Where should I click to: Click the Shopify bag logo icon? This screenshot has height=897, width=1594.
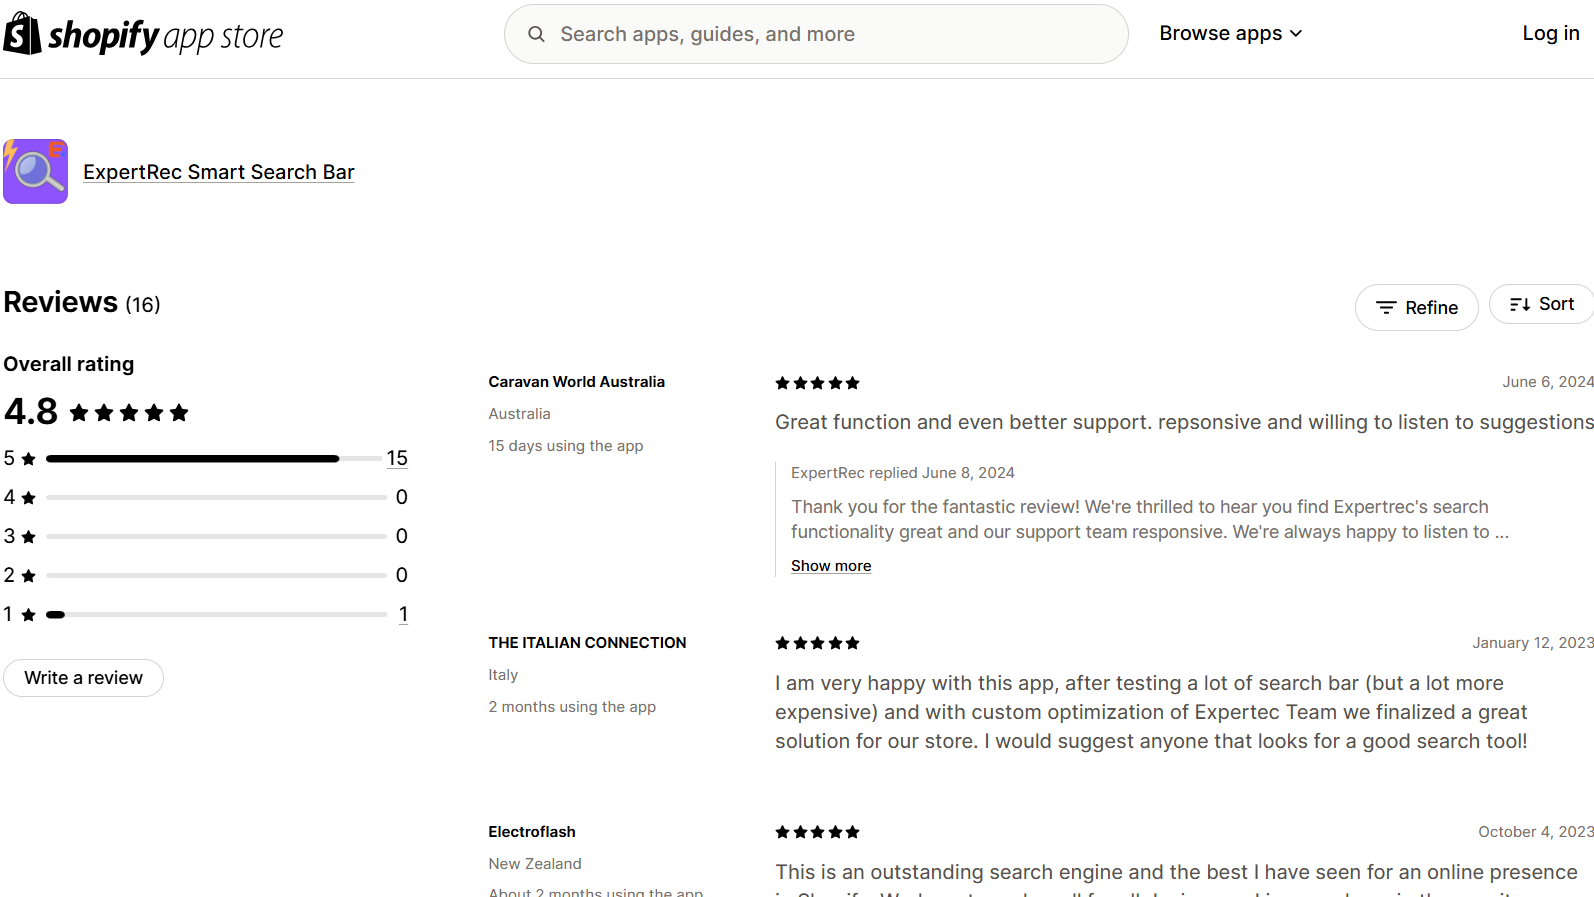tap(22, 34)
